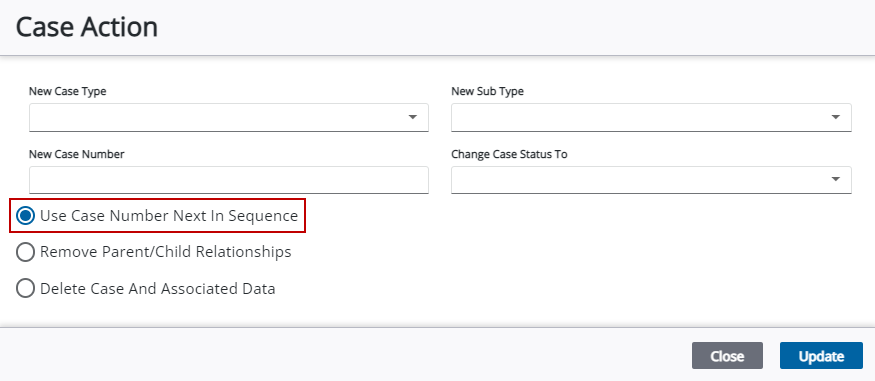This screenshot has height=381, width=875.
Task: Click the Update button
Action: 821,356
